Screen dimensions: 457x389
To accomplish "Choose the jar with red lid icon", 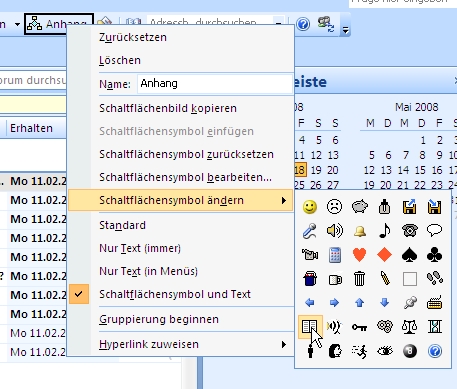I will 310,279.
